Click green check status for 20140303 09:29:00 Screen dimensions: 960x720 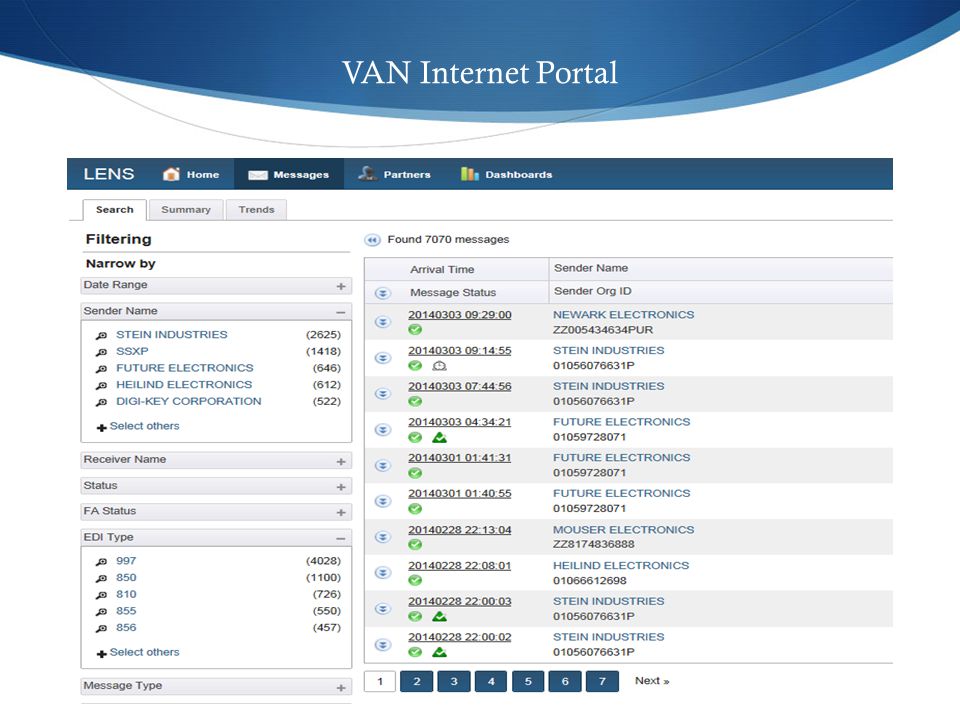coord(415,329)
